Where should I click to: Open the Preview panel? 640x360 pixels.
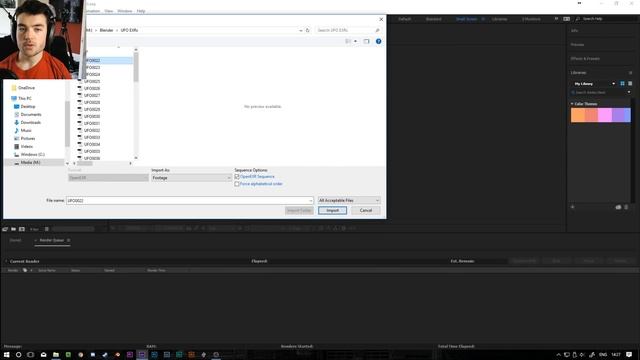pyautogui.click(x=578, y=45)
